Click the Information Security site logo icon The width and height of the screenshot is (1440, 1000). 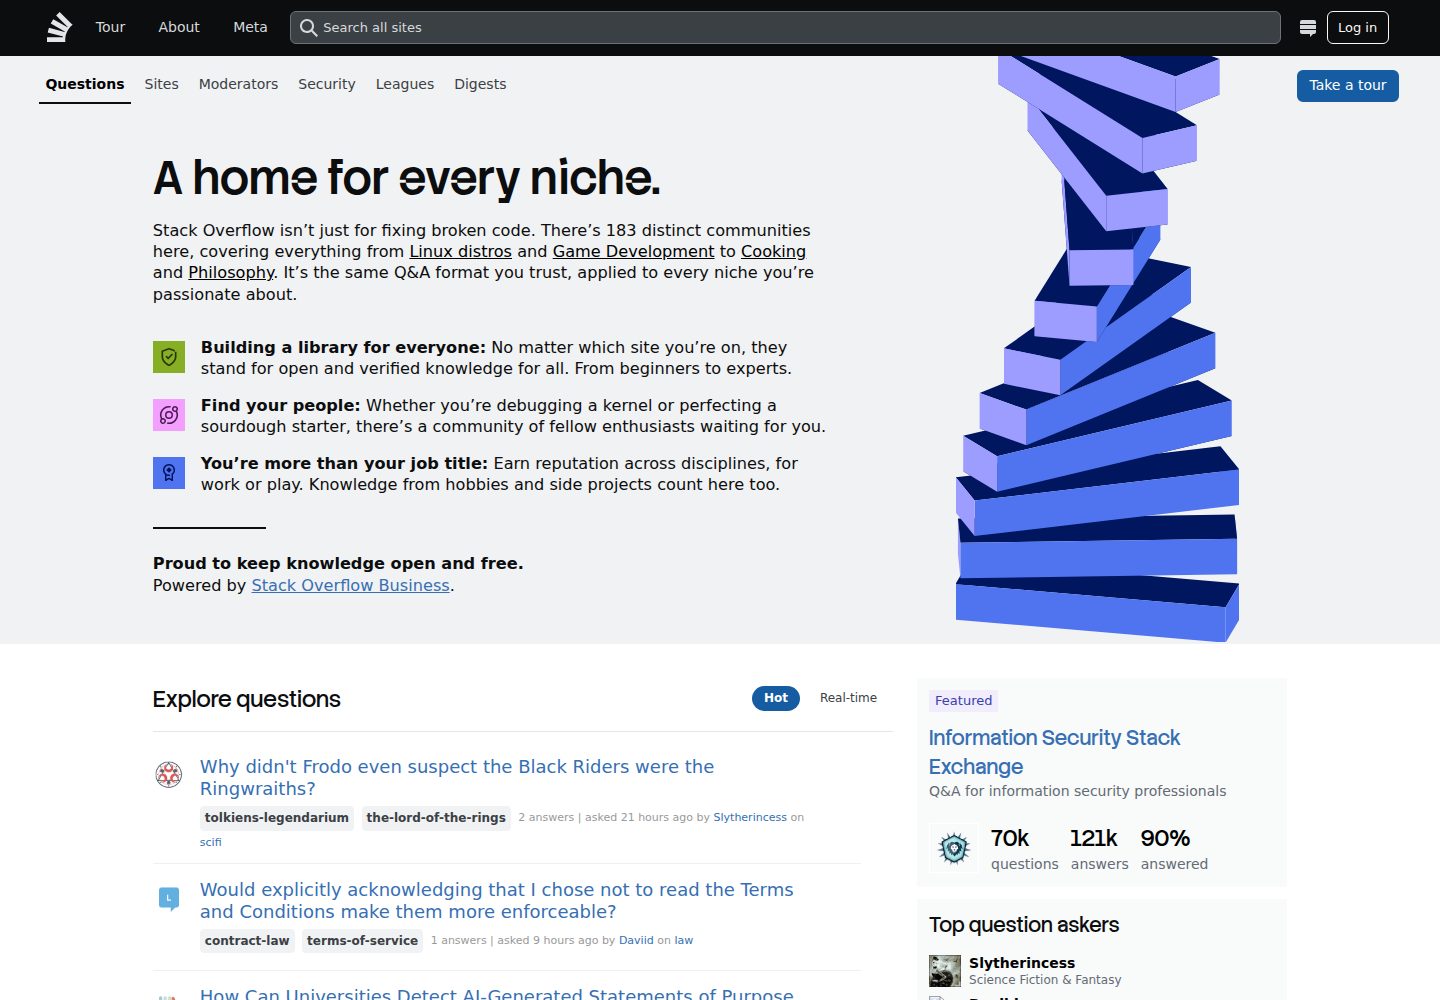pyautogui.click(x=954, y=849)
